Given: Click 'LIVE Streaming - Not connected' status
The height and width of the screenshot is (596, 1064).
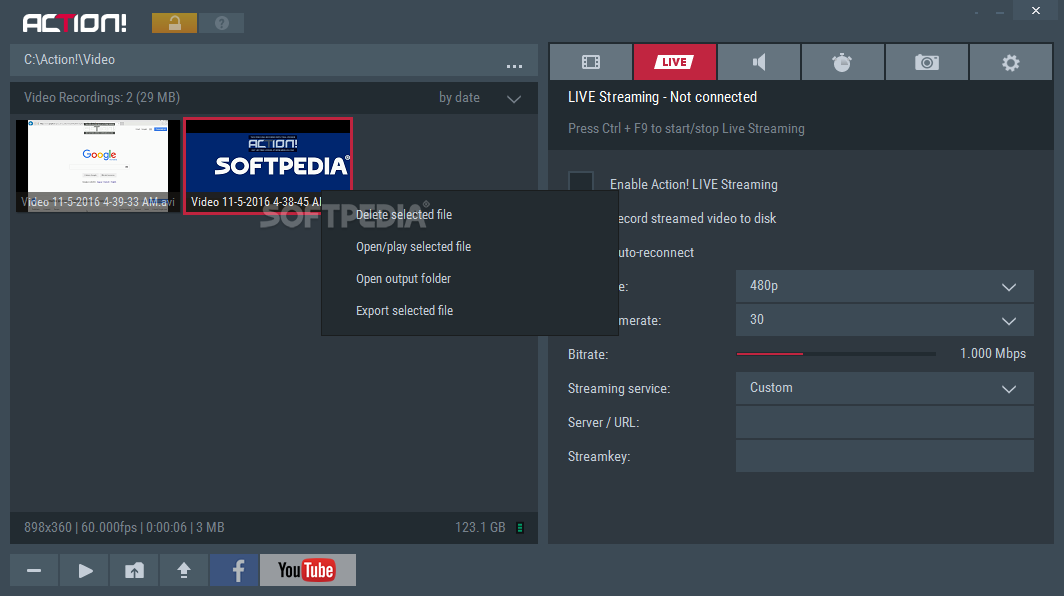Looking at the screenshot, I should click(662, 97).
